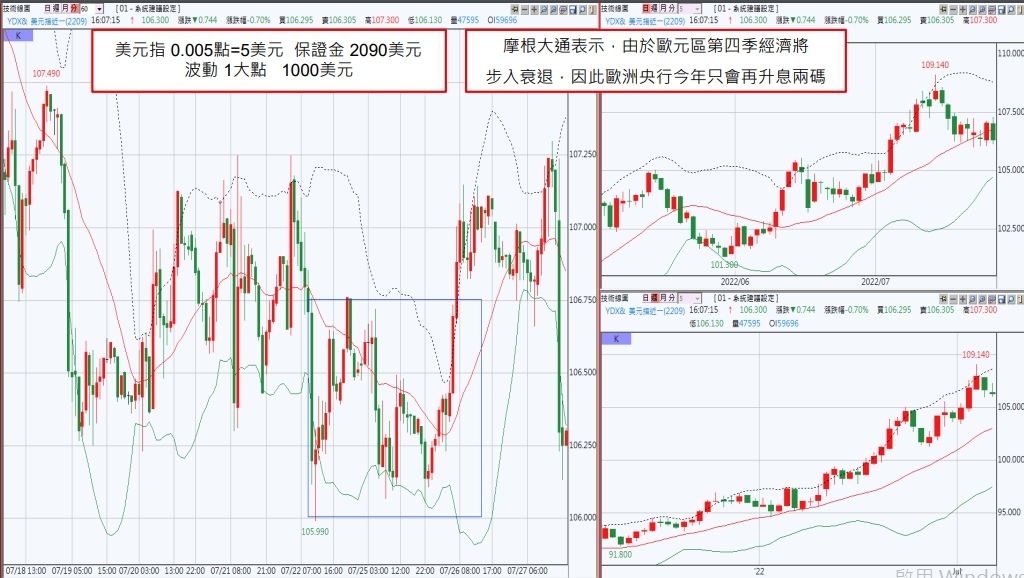The image size is (1024, 578).
Task: Click second magnifier icon in top-right chart toolbar
Action: click(982, 9)
